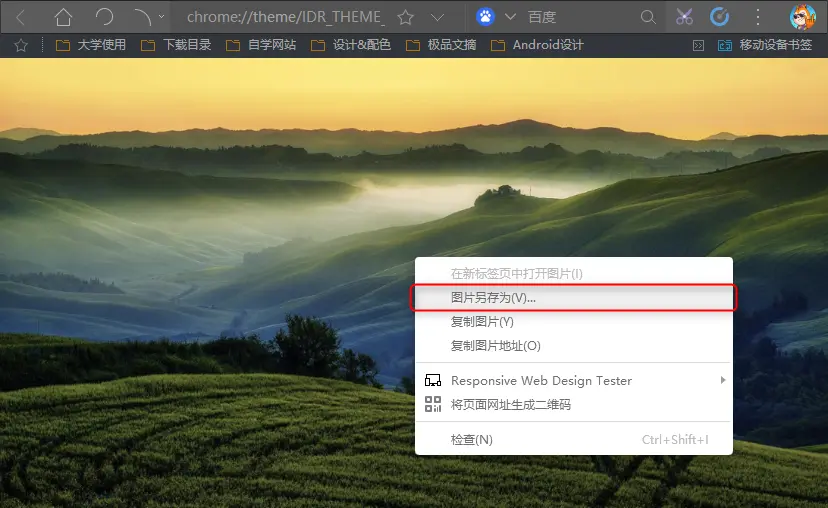Viewport: 828px width, 508px height.
Task: Open address bar dropdown chevron
Action: [437, 17]
